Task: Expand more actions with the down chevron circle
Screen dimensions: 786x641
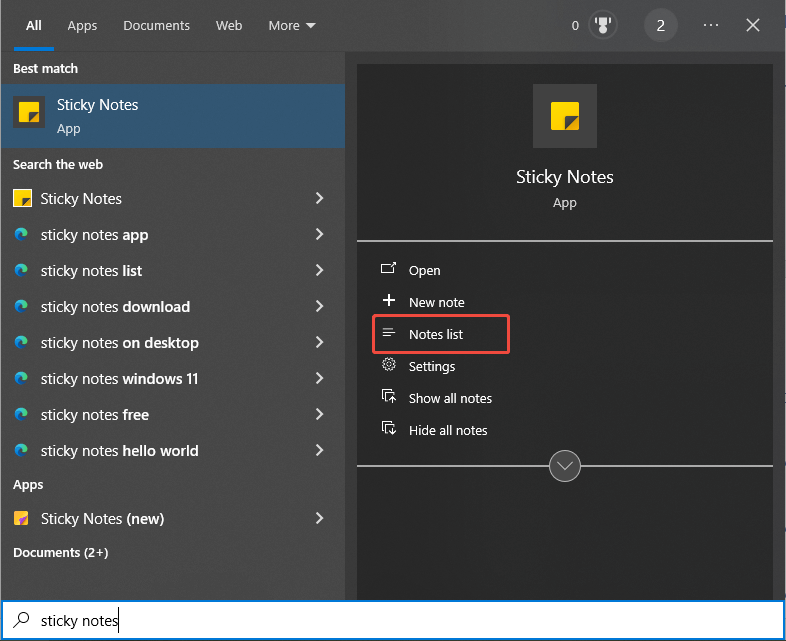Action: click(565, 466)
